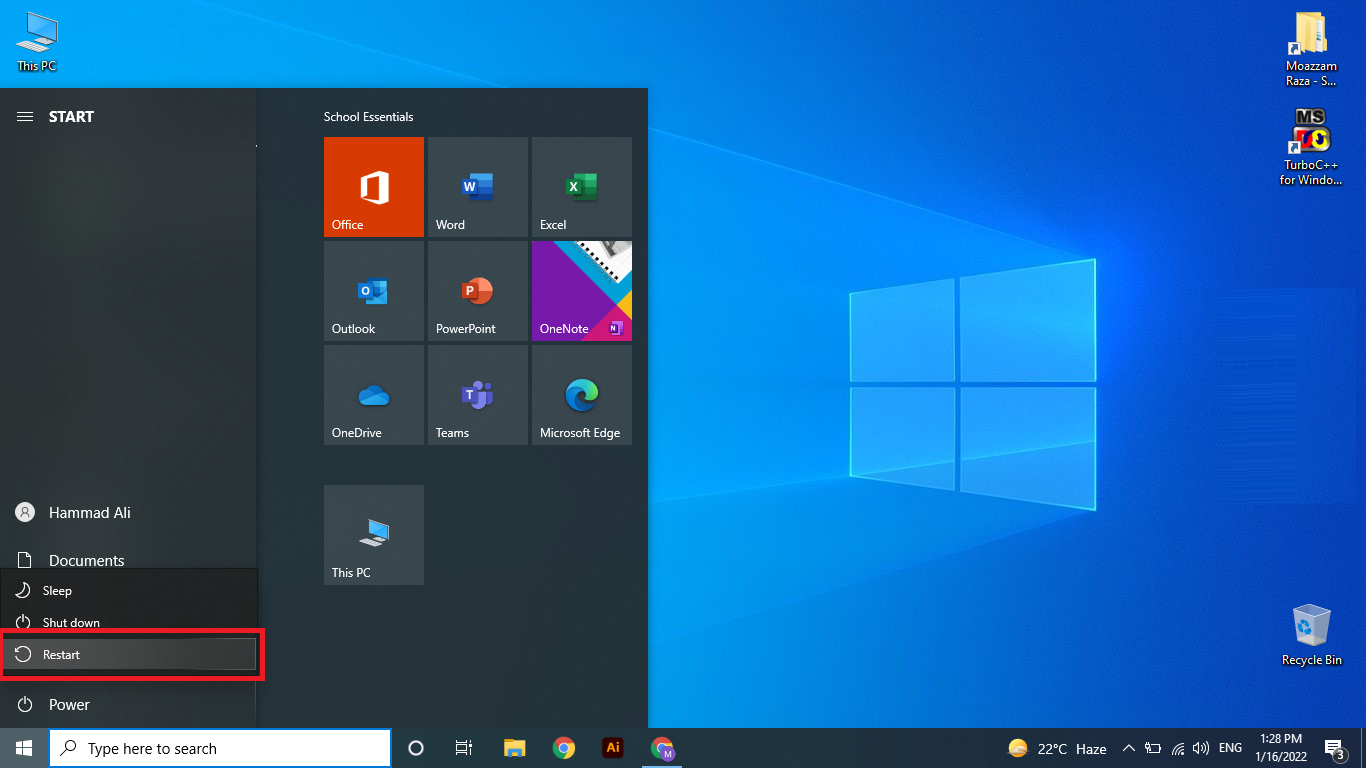
Task: Click the Type here to search box
Action: coord(220,748)
